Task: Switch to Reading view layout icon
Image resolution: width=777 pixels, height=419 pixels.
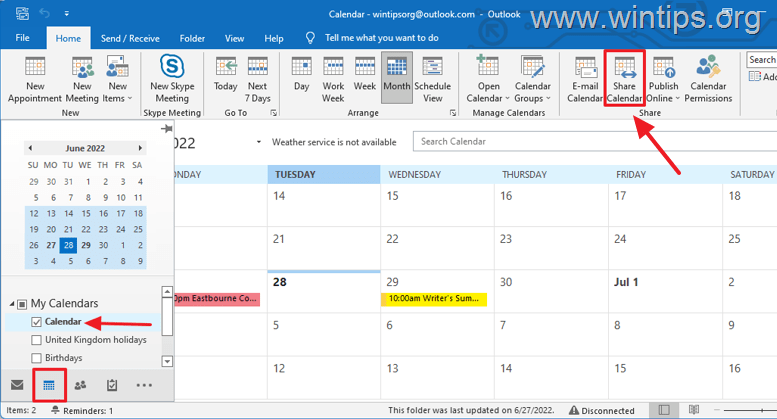Action: pos(694,410)
